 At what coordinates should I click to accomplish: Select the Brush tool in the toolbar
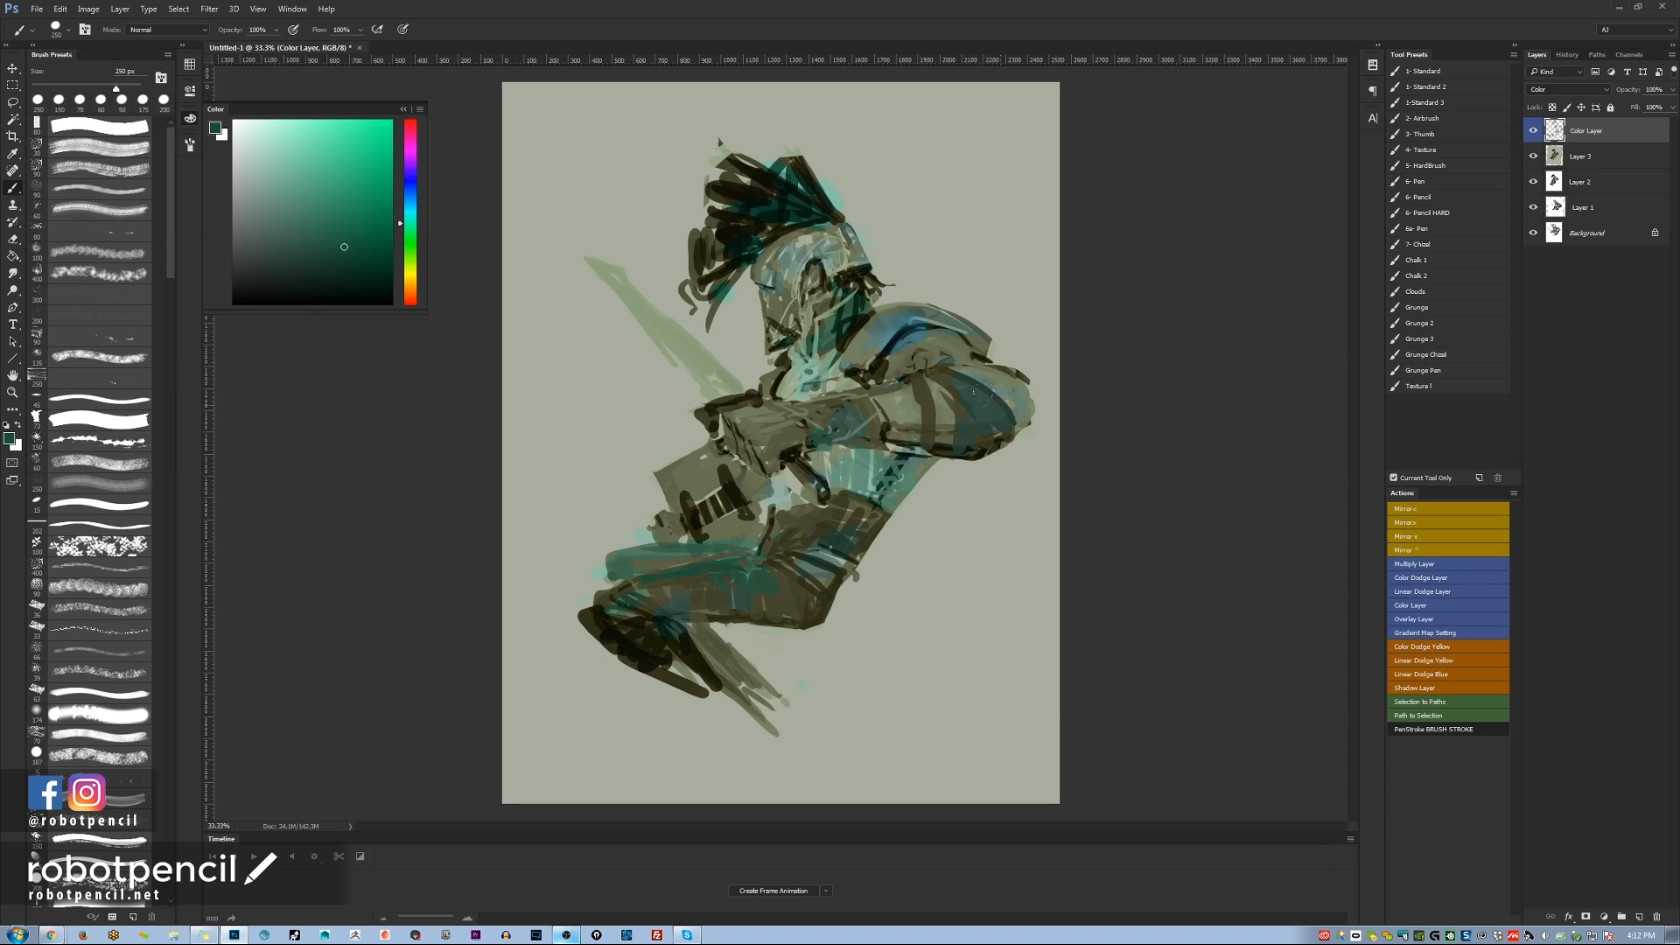tap(13, 188)
